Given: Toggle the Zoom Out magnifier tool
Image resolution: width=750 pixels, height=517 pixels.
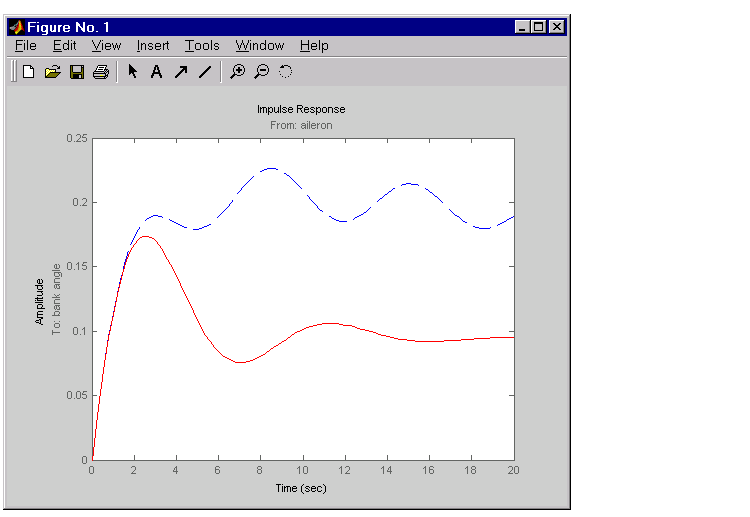Looking at the screenshot, I should coord(261,72).
